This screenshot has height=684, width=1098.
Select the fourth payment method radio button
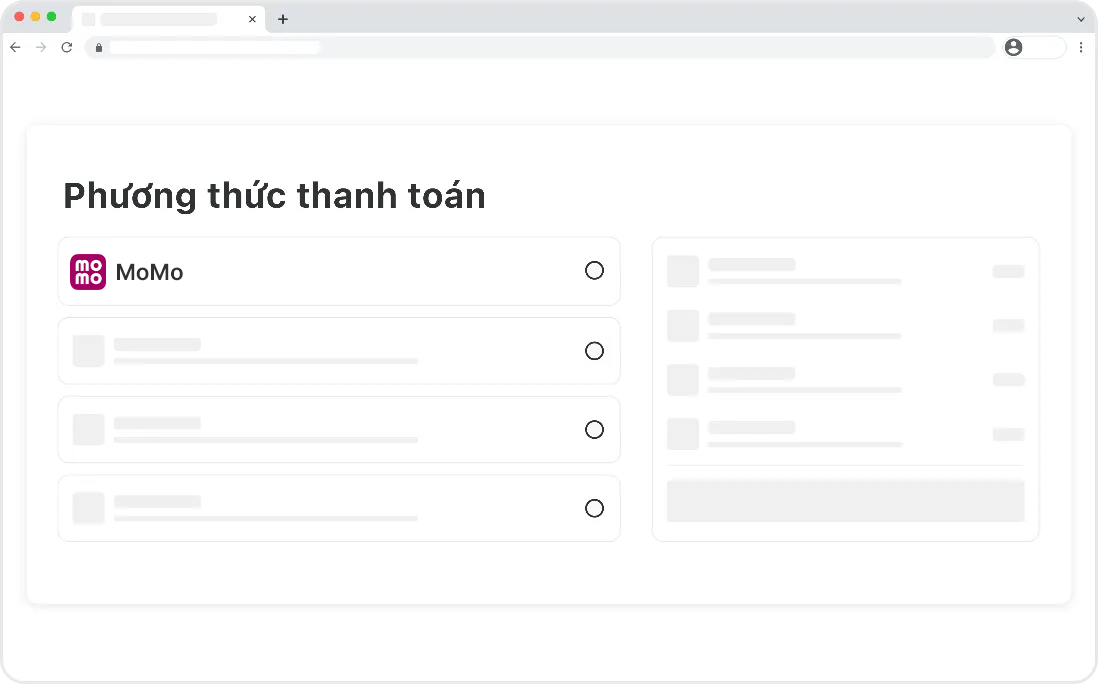[x=594, y=509]
